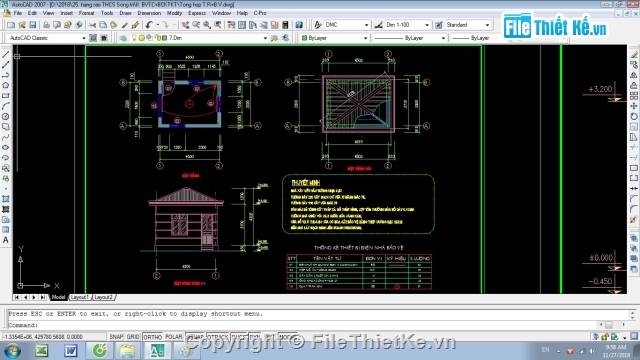640x360 pixels.
Task: Open the Dim 1-100 dimension style dropdown
Action: [427, 25]
